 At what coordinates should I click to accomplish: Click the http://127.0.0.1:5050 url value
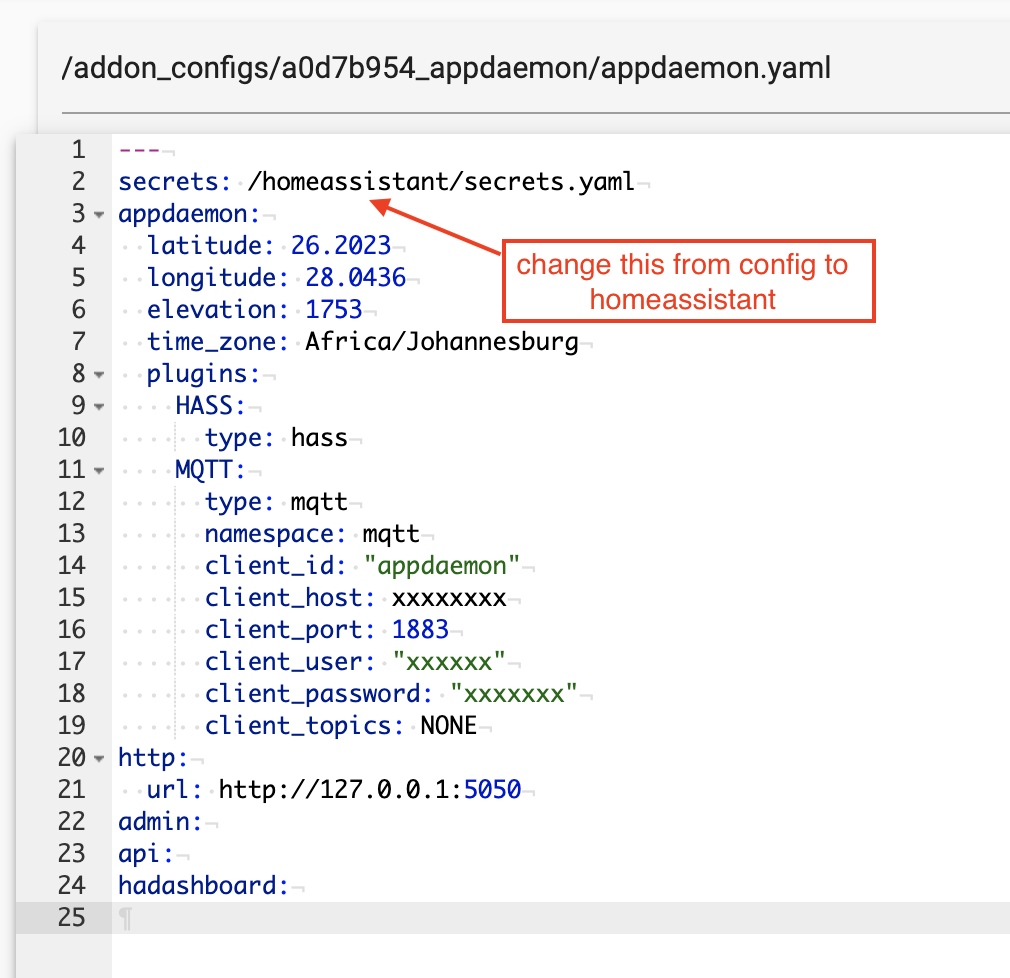[369, 790]
